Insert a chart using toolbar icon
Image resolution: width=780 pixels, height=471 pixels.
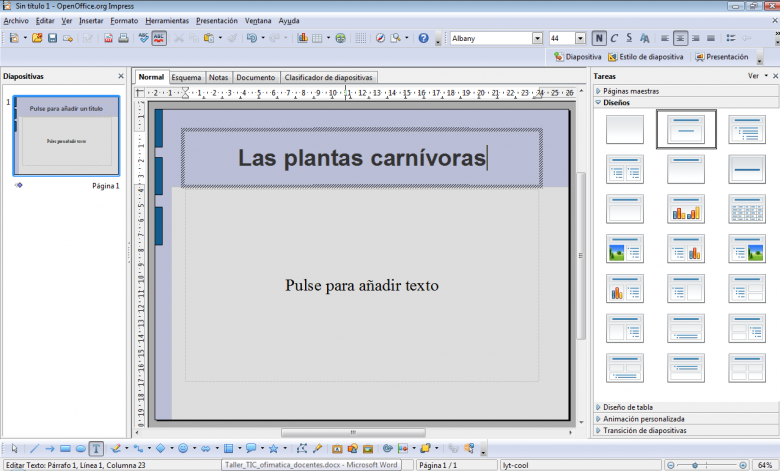pos(302,38)
